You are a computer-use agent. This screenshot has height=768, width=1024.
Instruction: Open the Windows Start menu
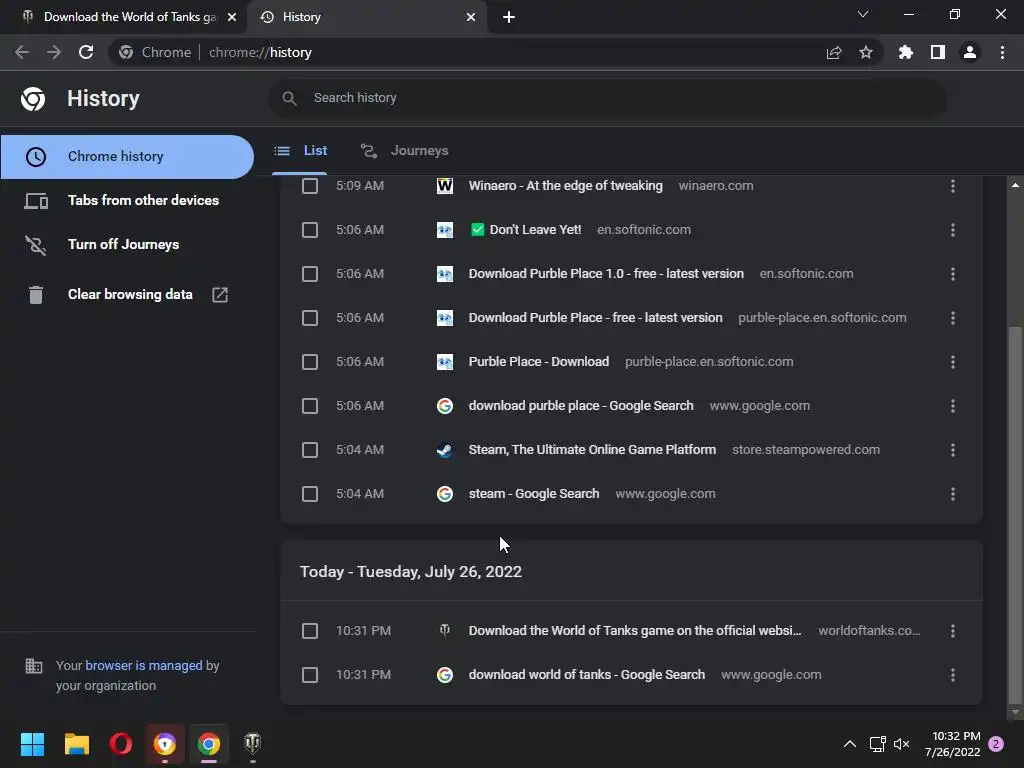[32, 744]
